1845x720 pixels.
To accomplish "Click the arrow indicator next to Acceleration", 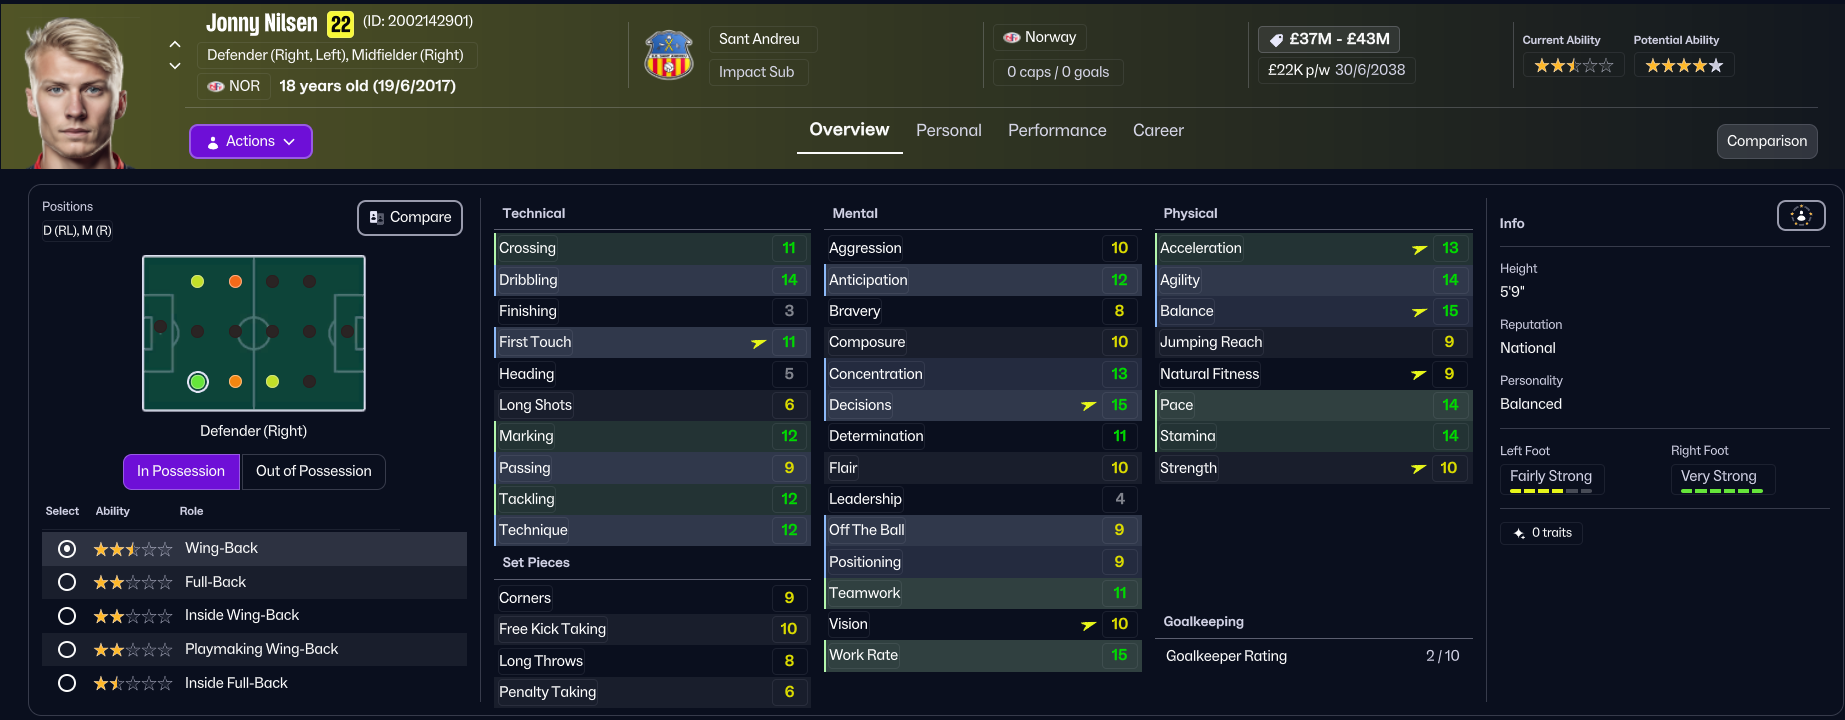I will tap(1419, 249).
